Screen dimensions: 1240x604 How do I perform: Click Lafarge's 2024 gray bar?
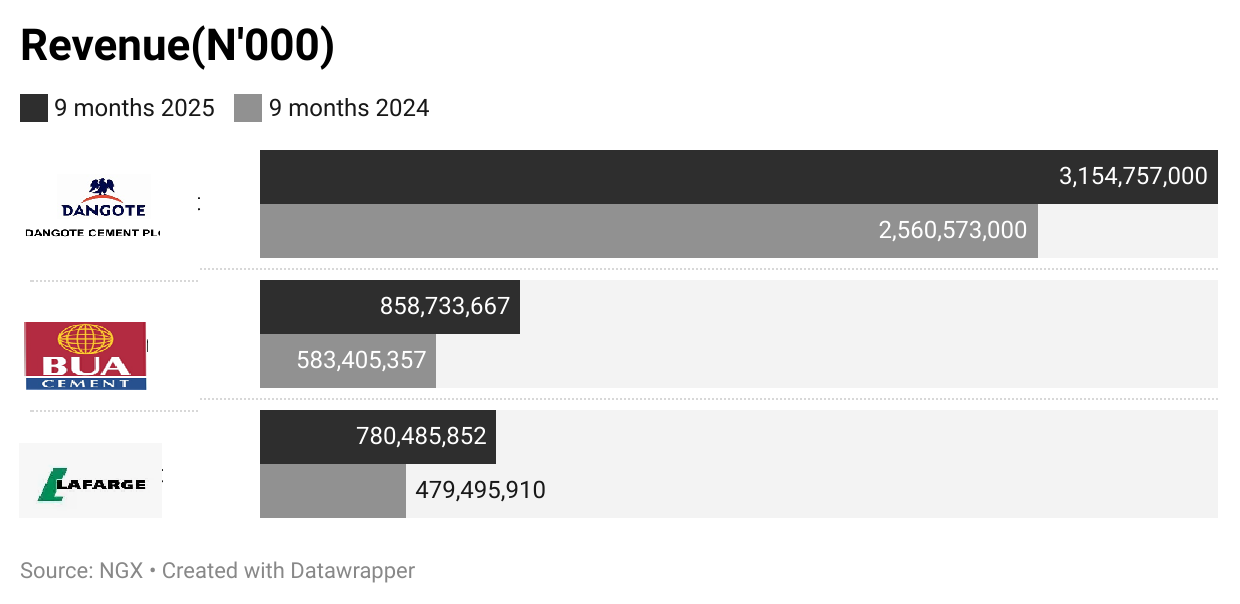(333, 491)
